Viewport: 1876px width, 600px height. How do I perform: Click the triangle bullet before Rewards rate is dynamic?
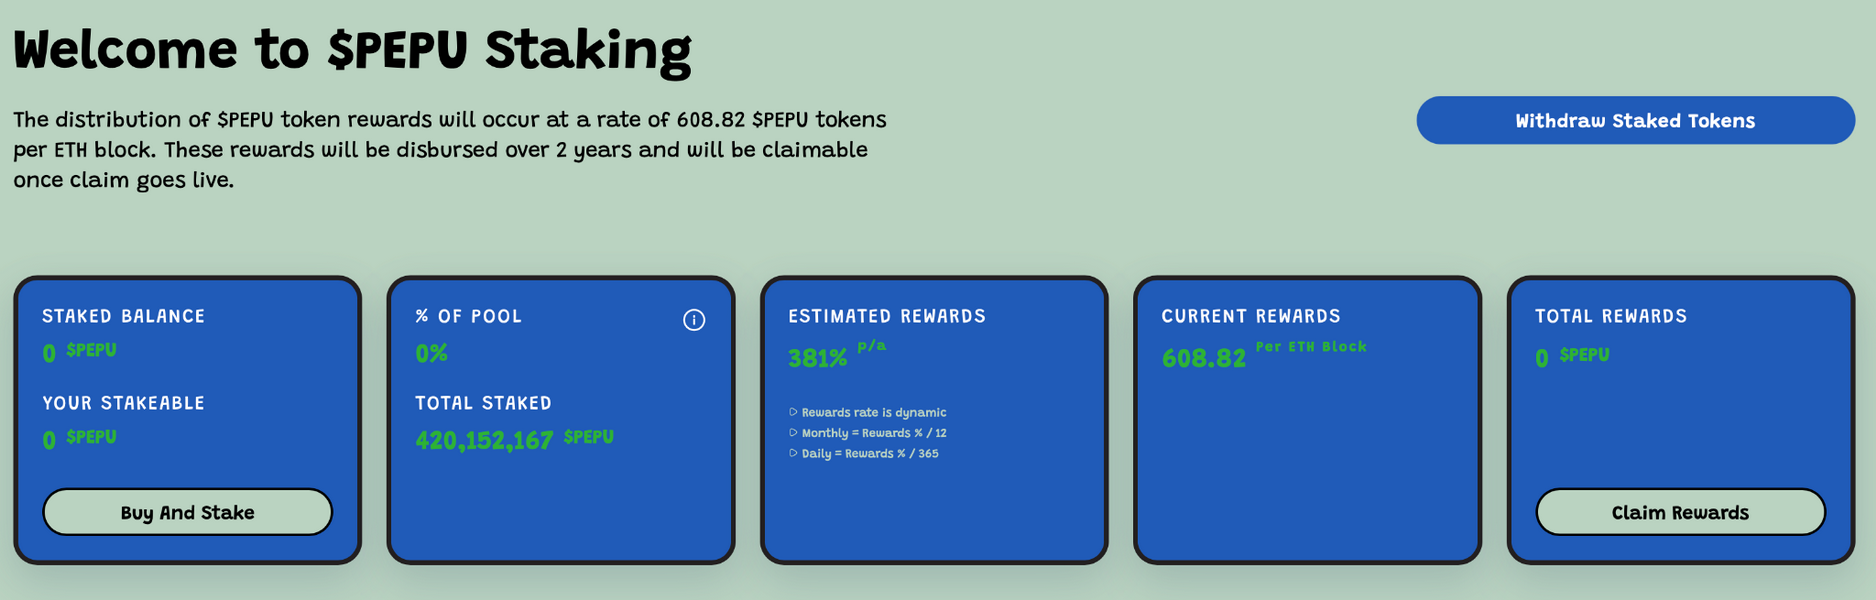point(793,412)
